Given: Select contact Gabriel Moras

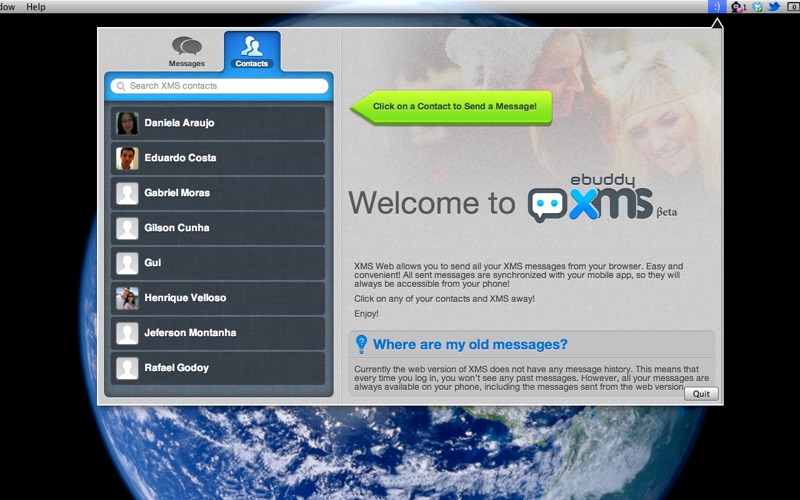Looking at the screenshot, I should (218, 193).
